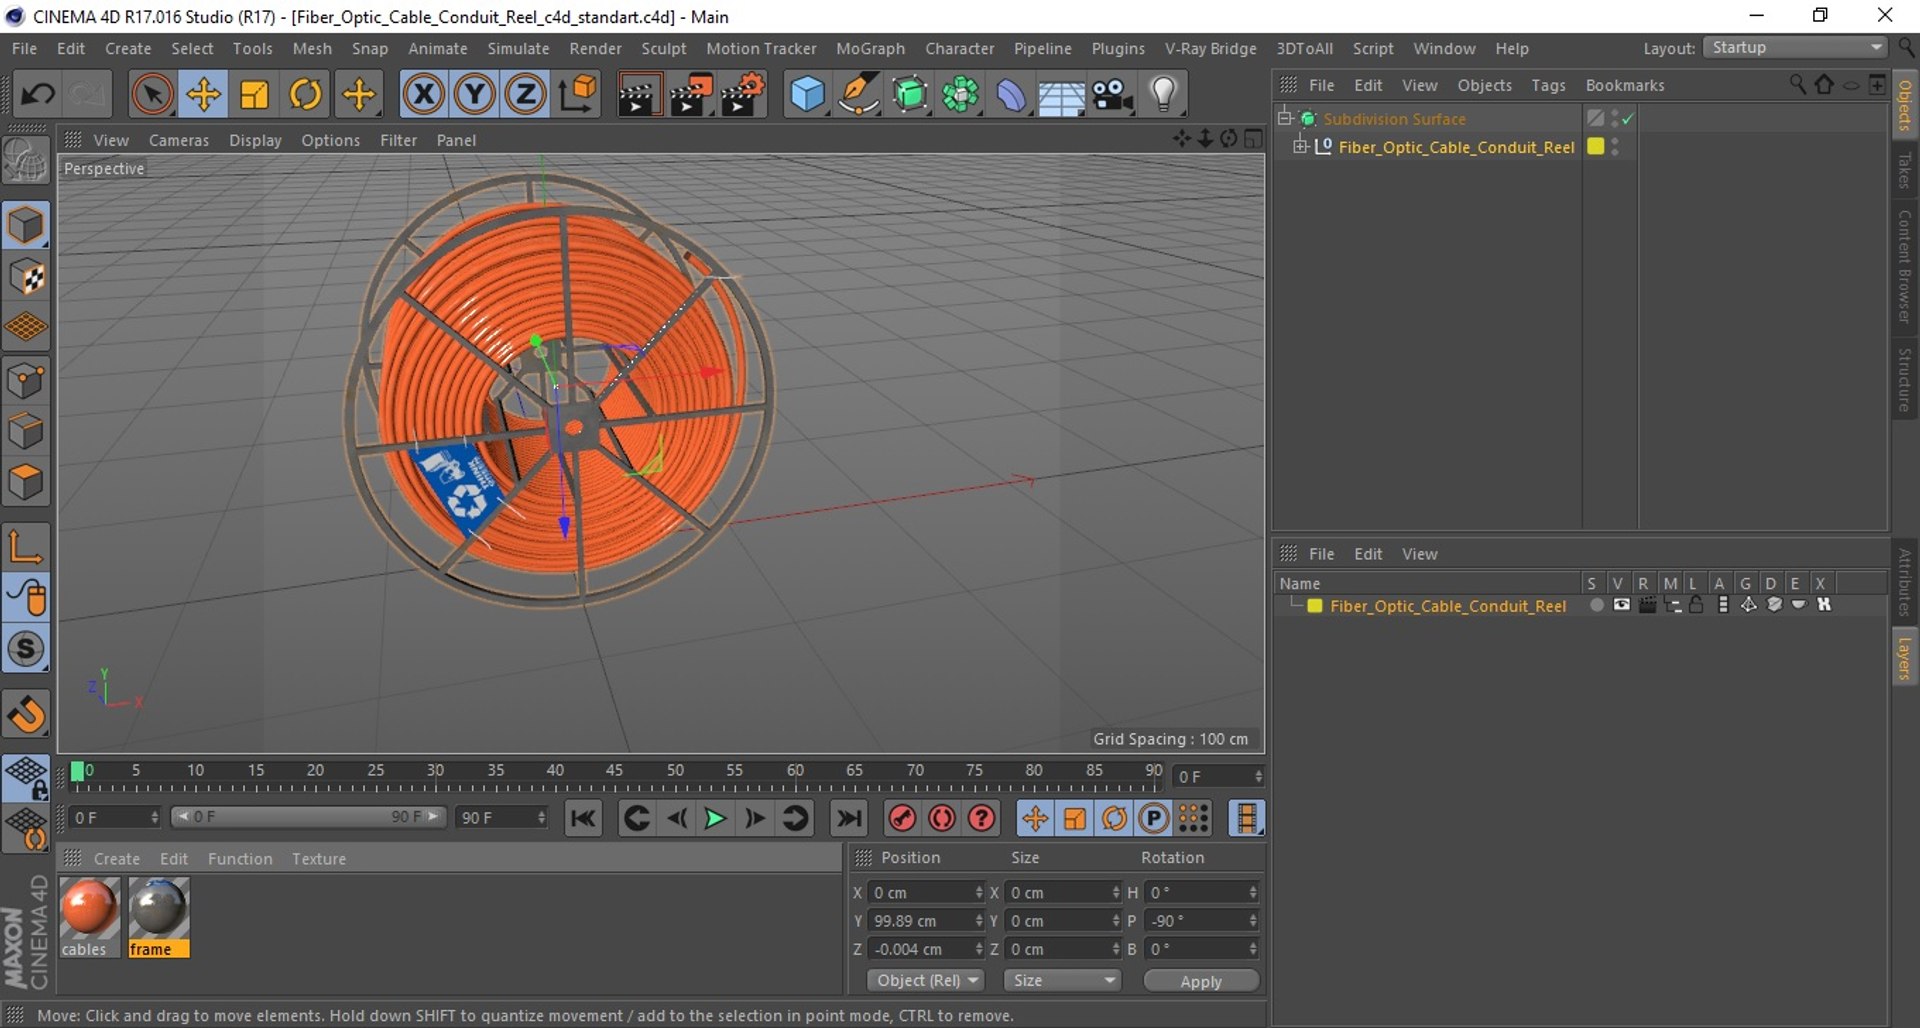
Task: Render to Picture Viewer icon
Action: [690, 95]
